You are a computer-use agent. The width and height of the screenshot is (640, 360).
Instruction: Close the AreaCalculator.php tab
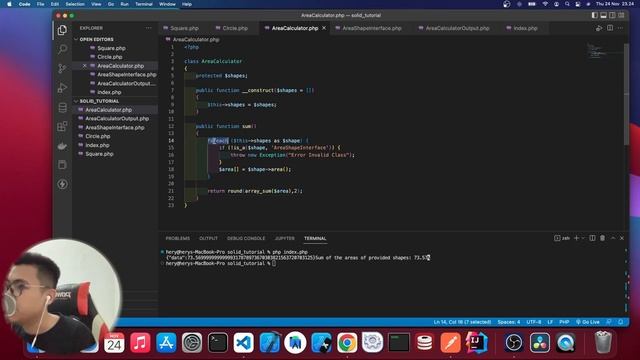pyautogui.click(x=324, y=28)
